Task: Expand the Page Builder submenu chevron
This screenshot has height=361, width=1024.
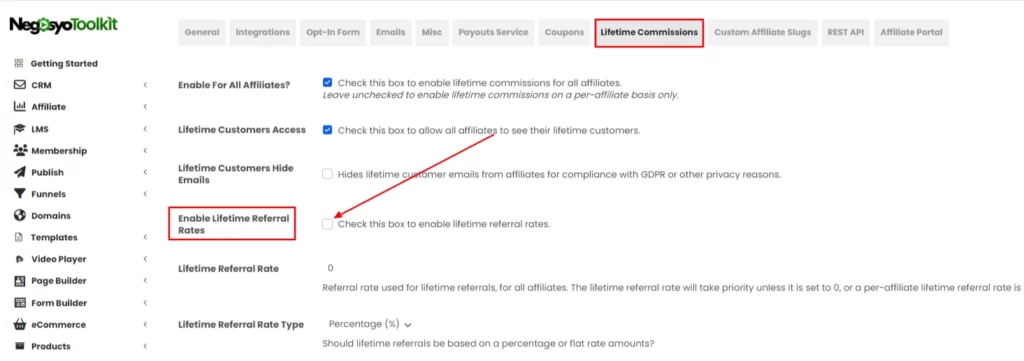Action: click(x=145, y=281)
